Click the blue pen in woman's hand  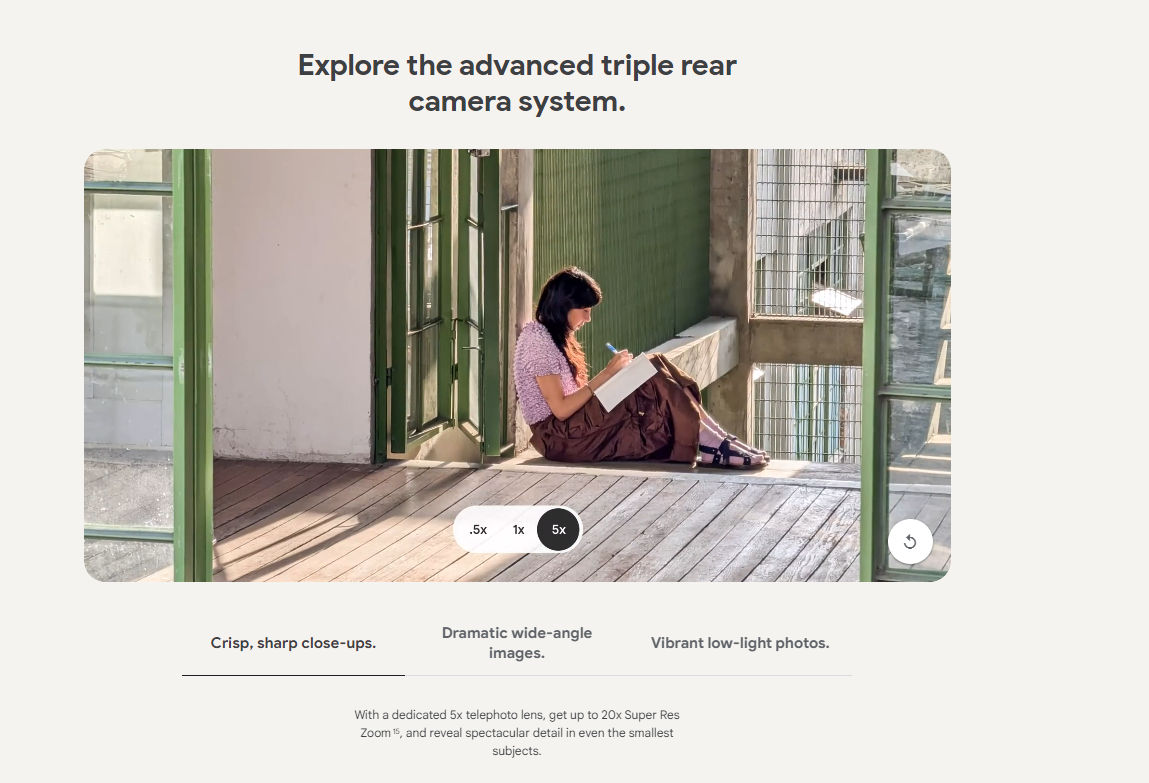pyautogui.click(x=611, y=348)
